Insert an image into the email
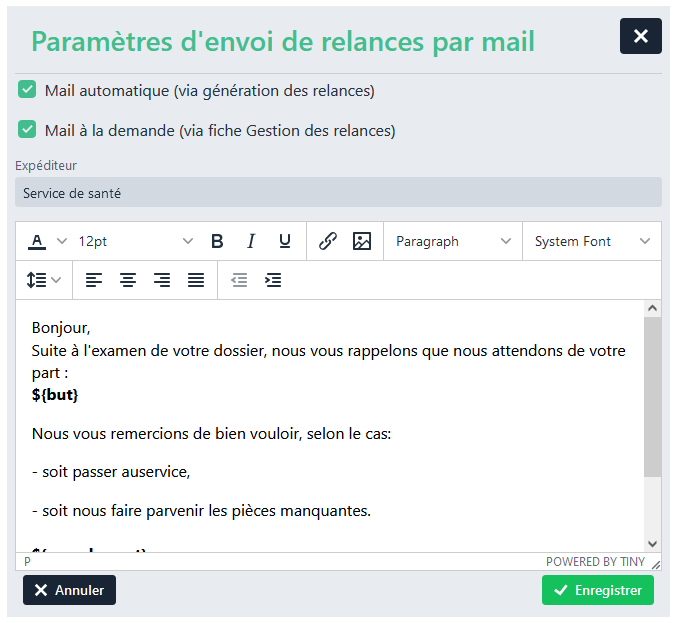 click(362, 241)
